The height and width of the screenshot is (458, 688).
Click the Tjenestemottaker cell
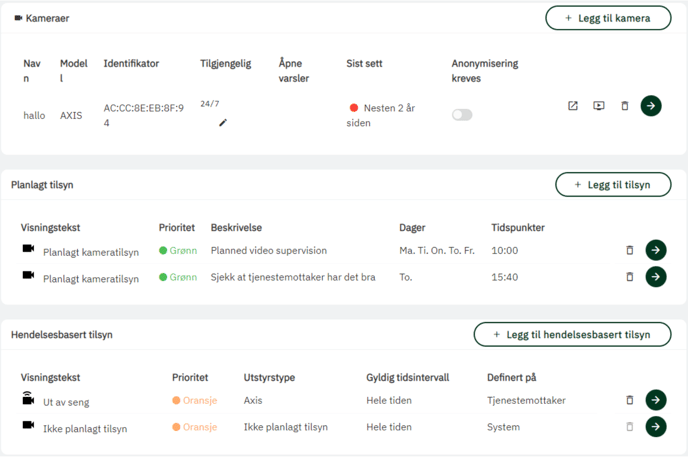[526, 401]
